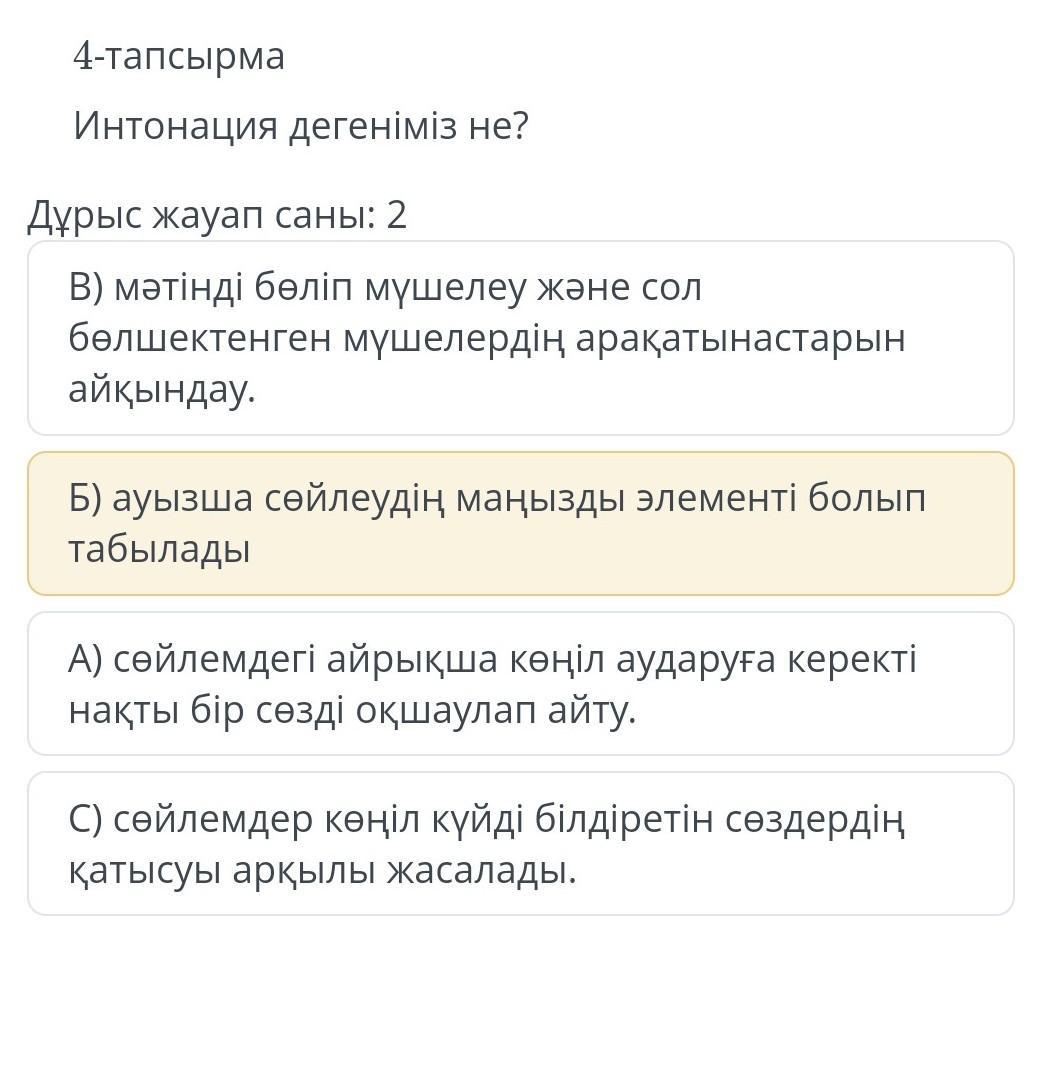Deselect highlighted option Б about ауызша сөйлеу

pyautogui.click(x=521, y=523)
